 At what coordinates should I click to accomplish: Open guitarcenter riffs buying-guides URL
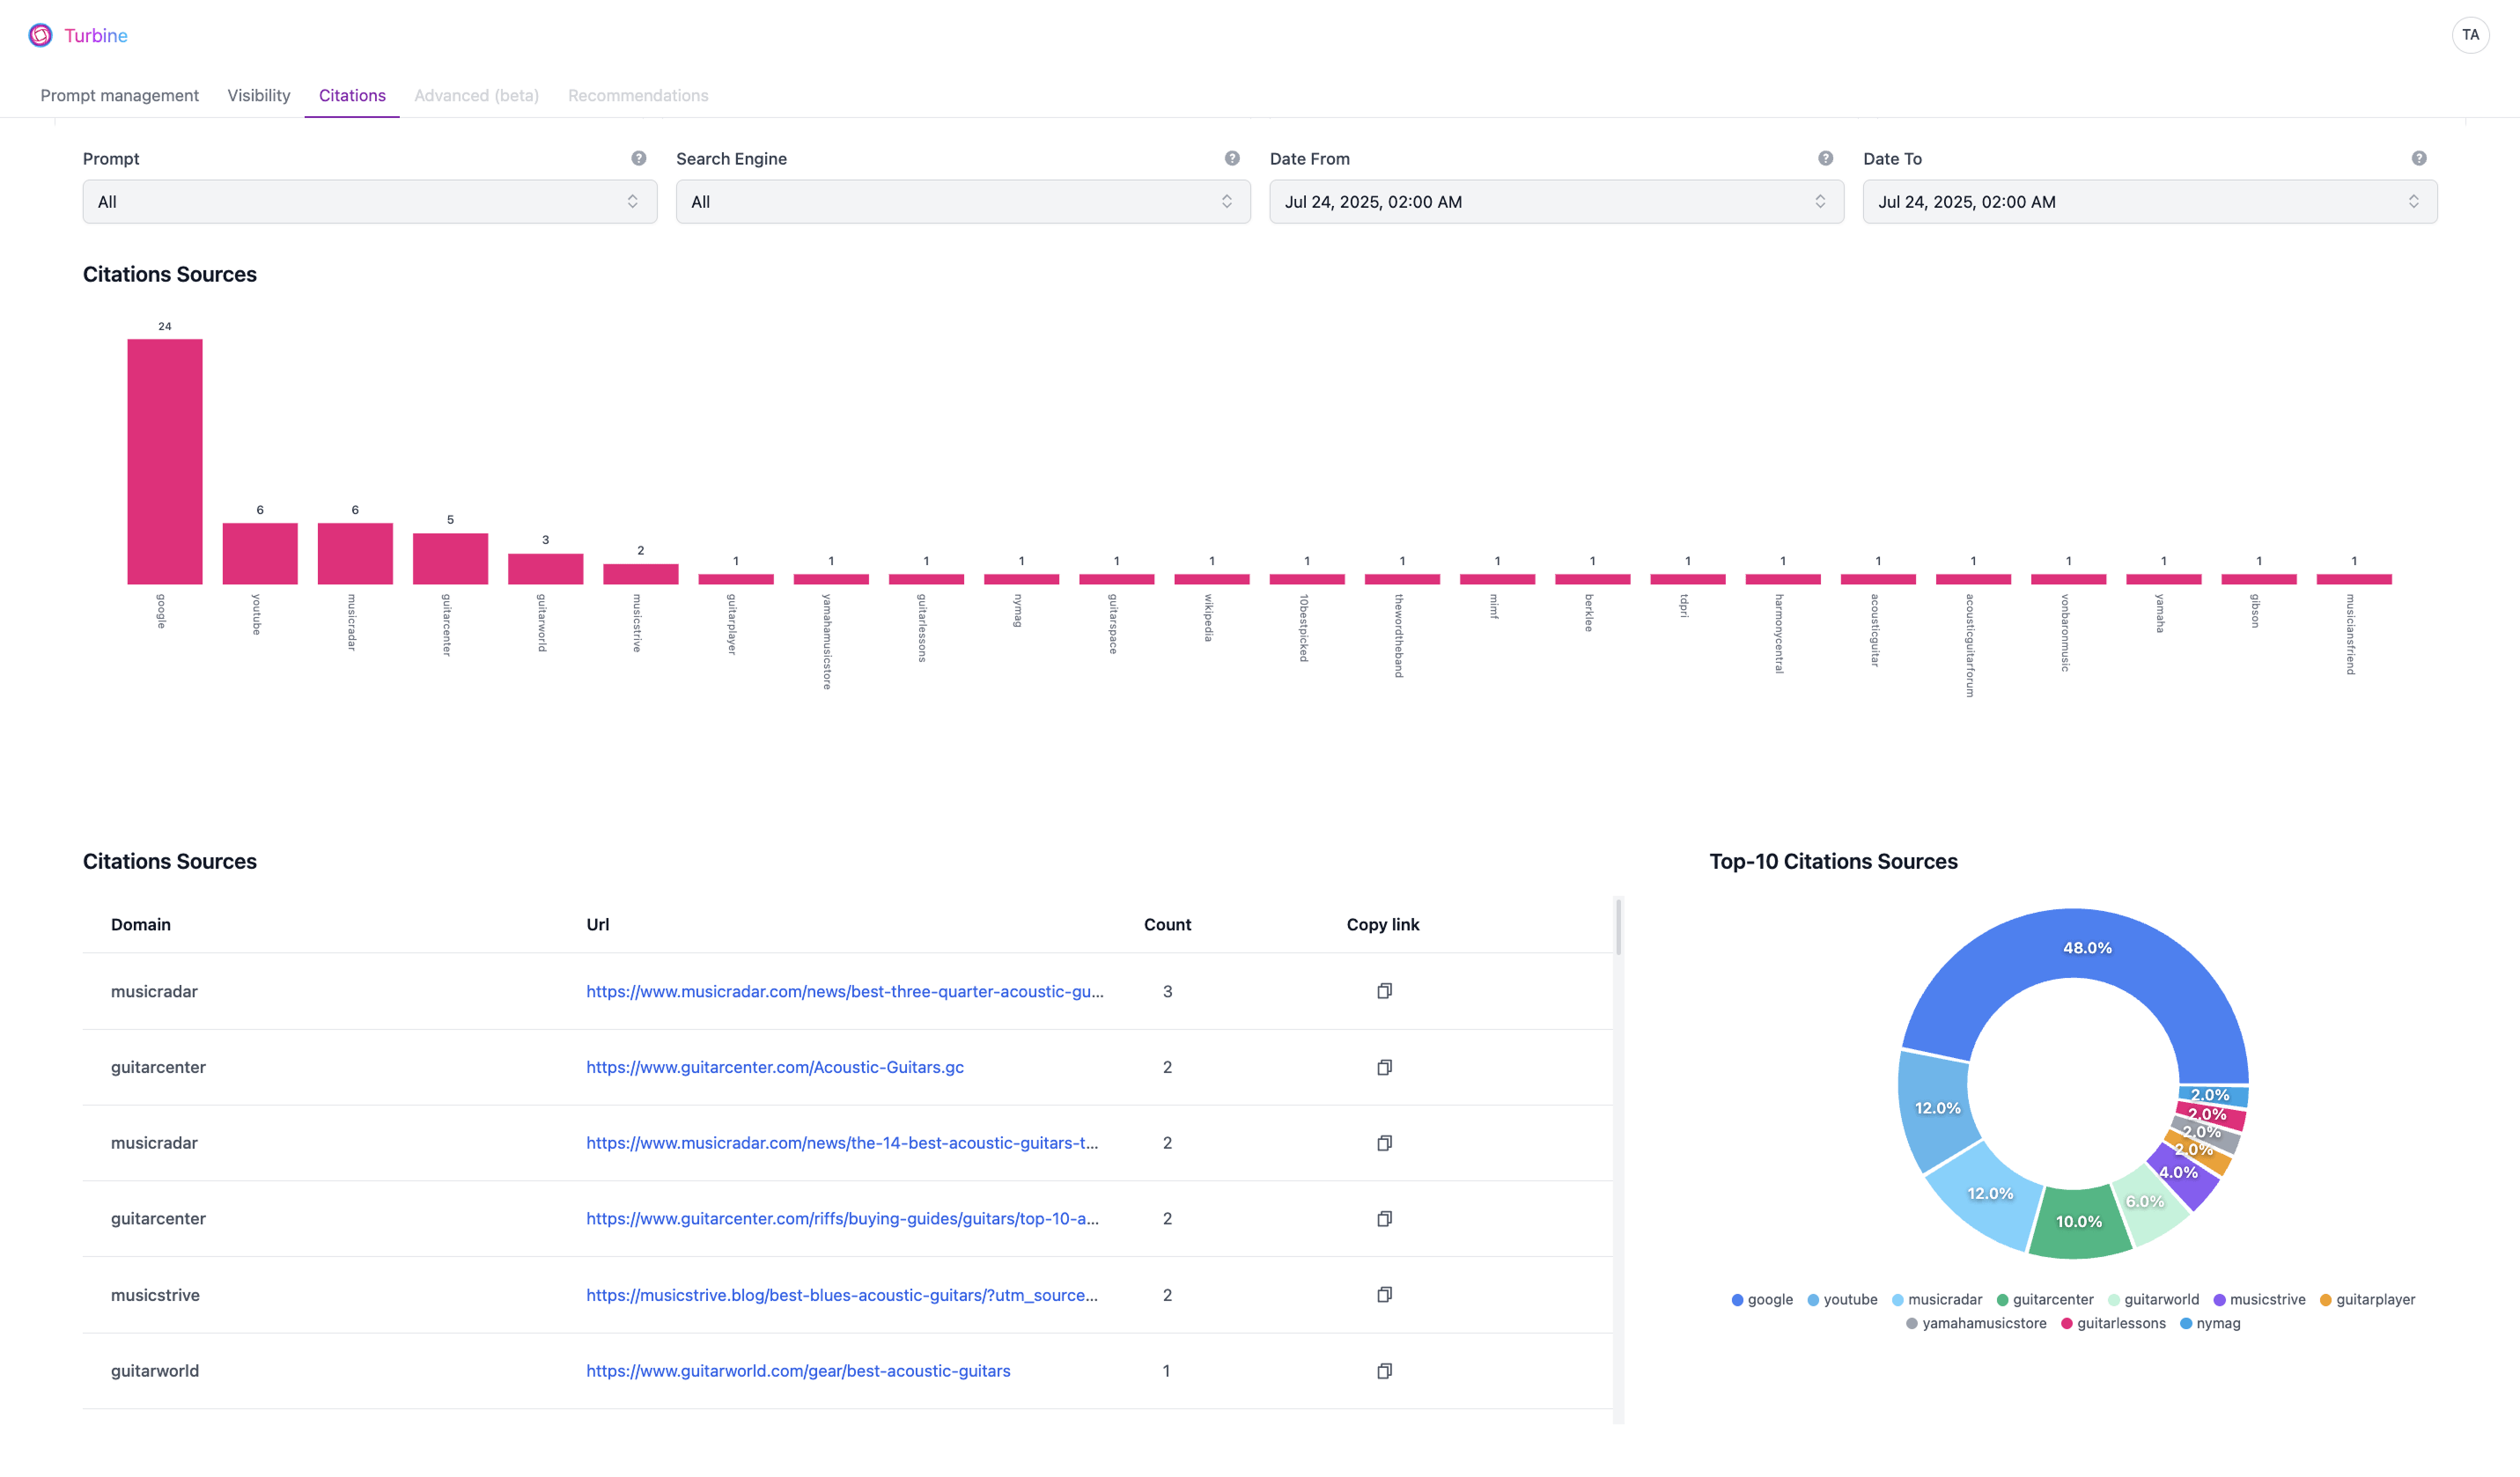[x=842, y=1219]
